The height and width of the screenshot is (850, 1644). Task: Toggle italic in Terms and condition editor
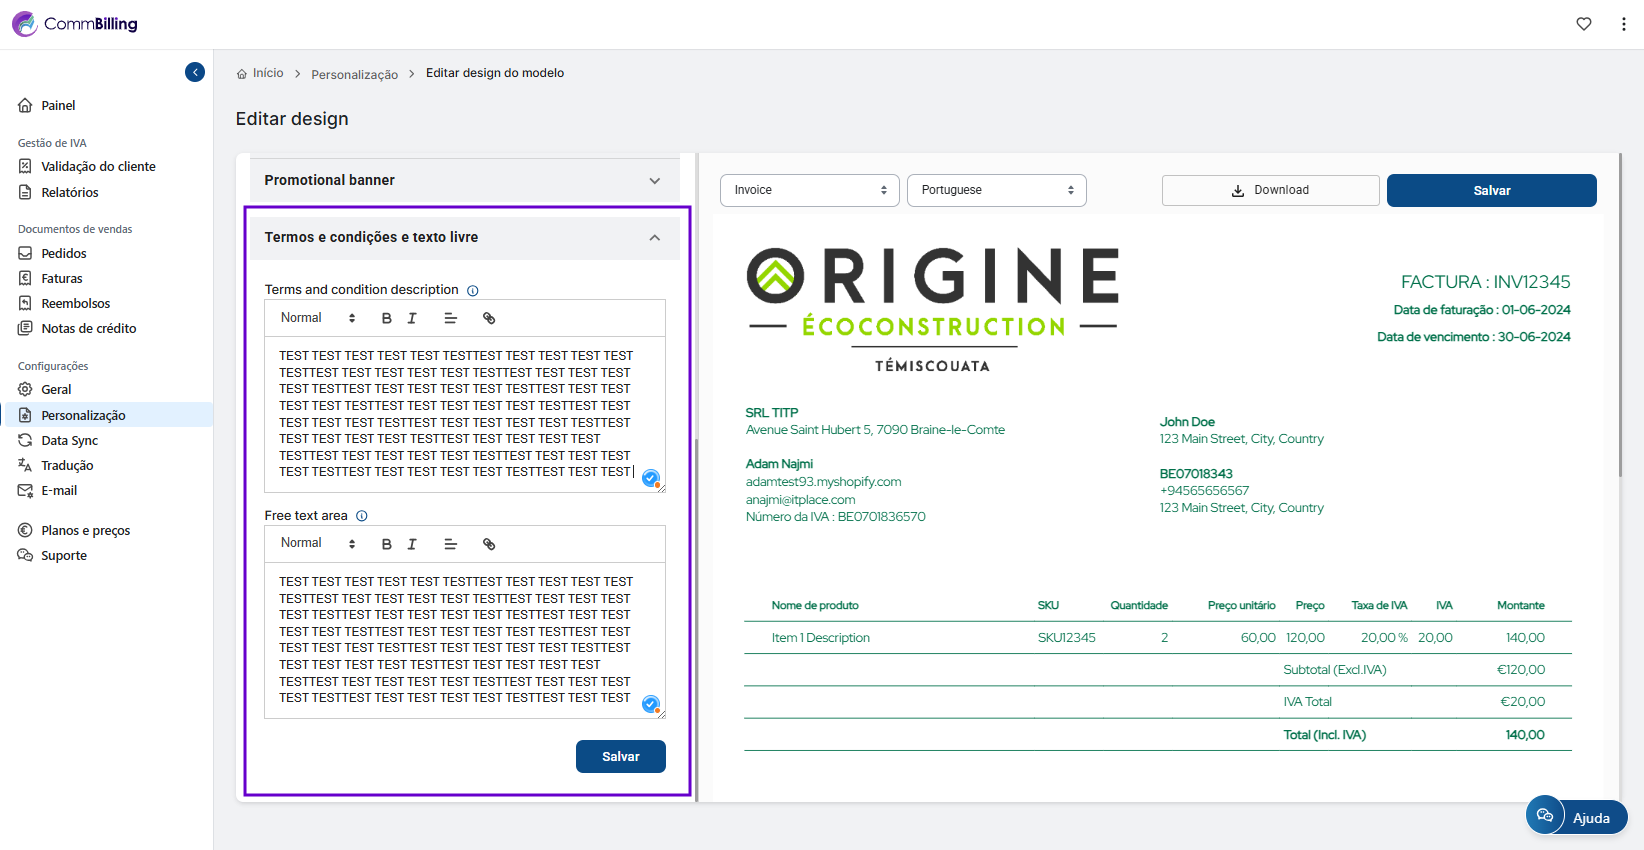412,318
